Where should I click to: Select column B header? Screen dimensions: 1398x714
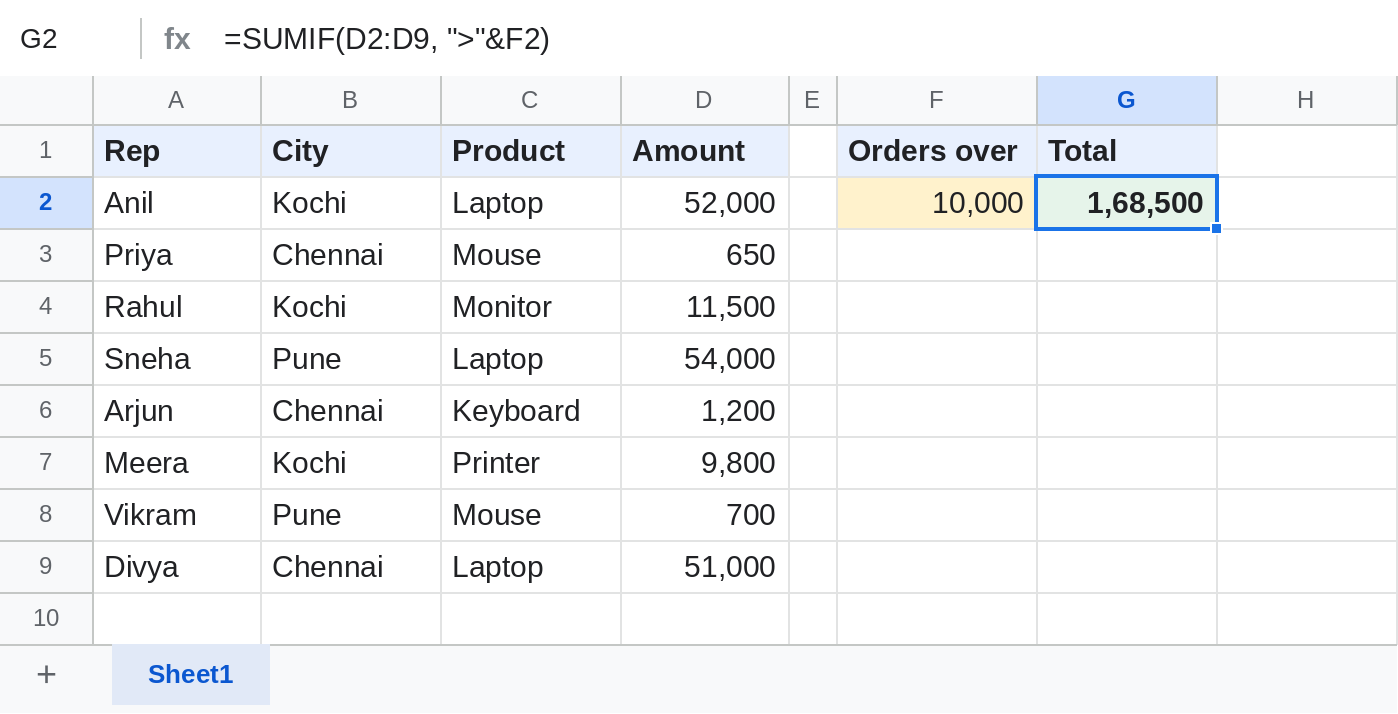[x=351, y=100]
